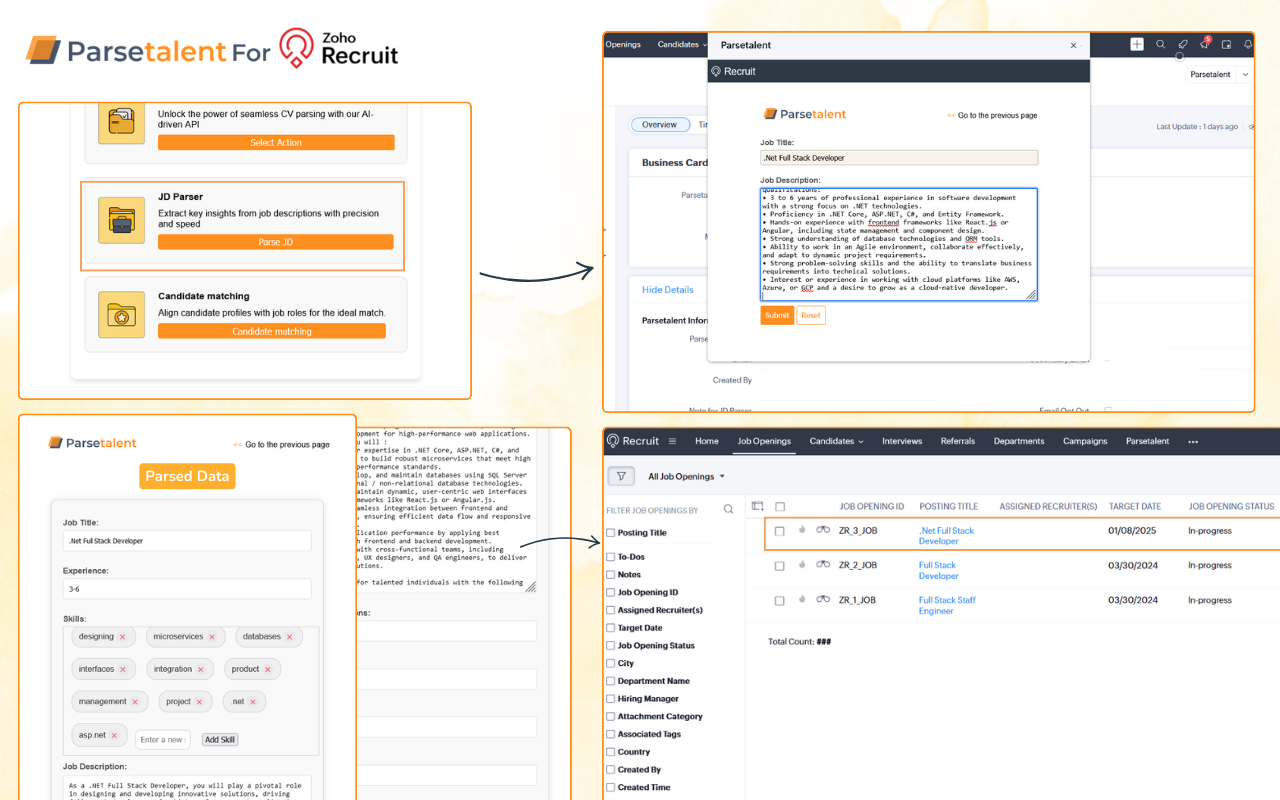Enable the Posting Title filter checkbox
Viewport: 1280px width, 800px height.
pyautogui.click(x=611, y=533)
